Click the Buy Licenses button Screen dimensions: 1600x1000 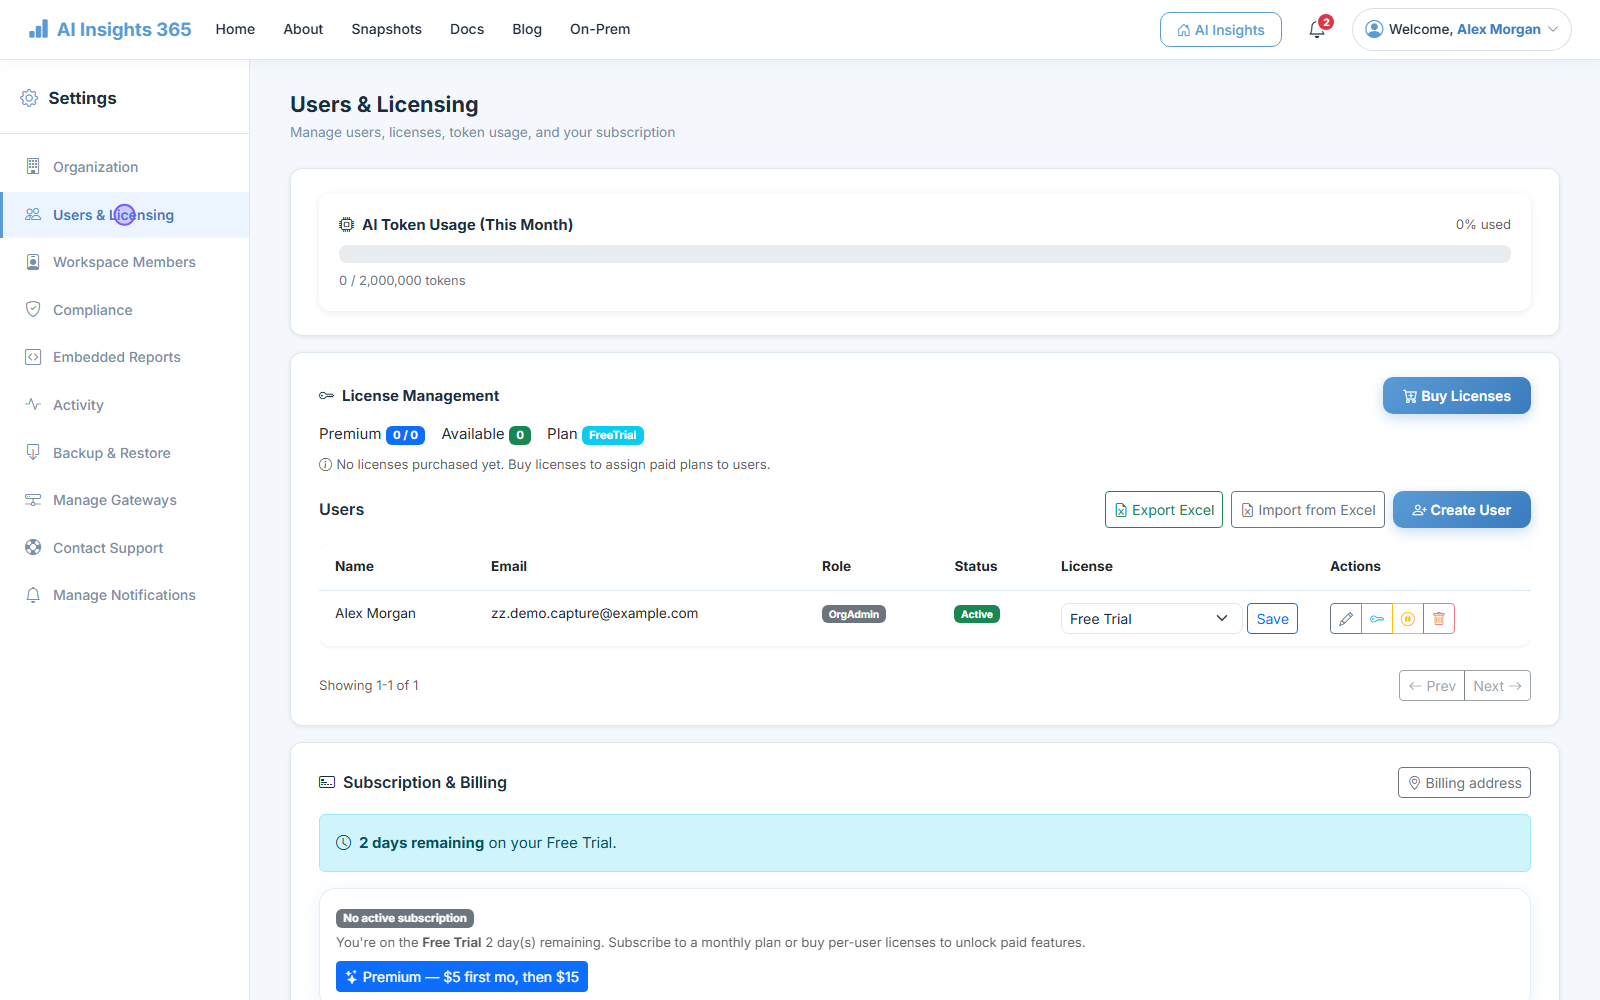point(1457,396)
